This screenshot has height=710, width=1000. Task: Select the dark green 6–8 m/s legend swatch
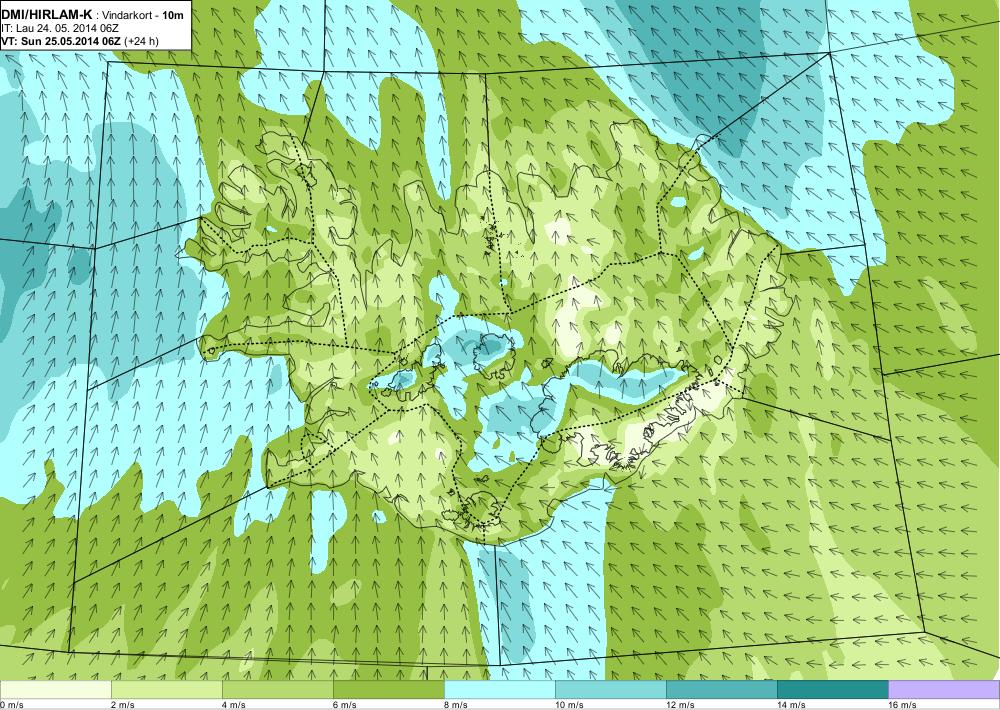click(388, 690)
